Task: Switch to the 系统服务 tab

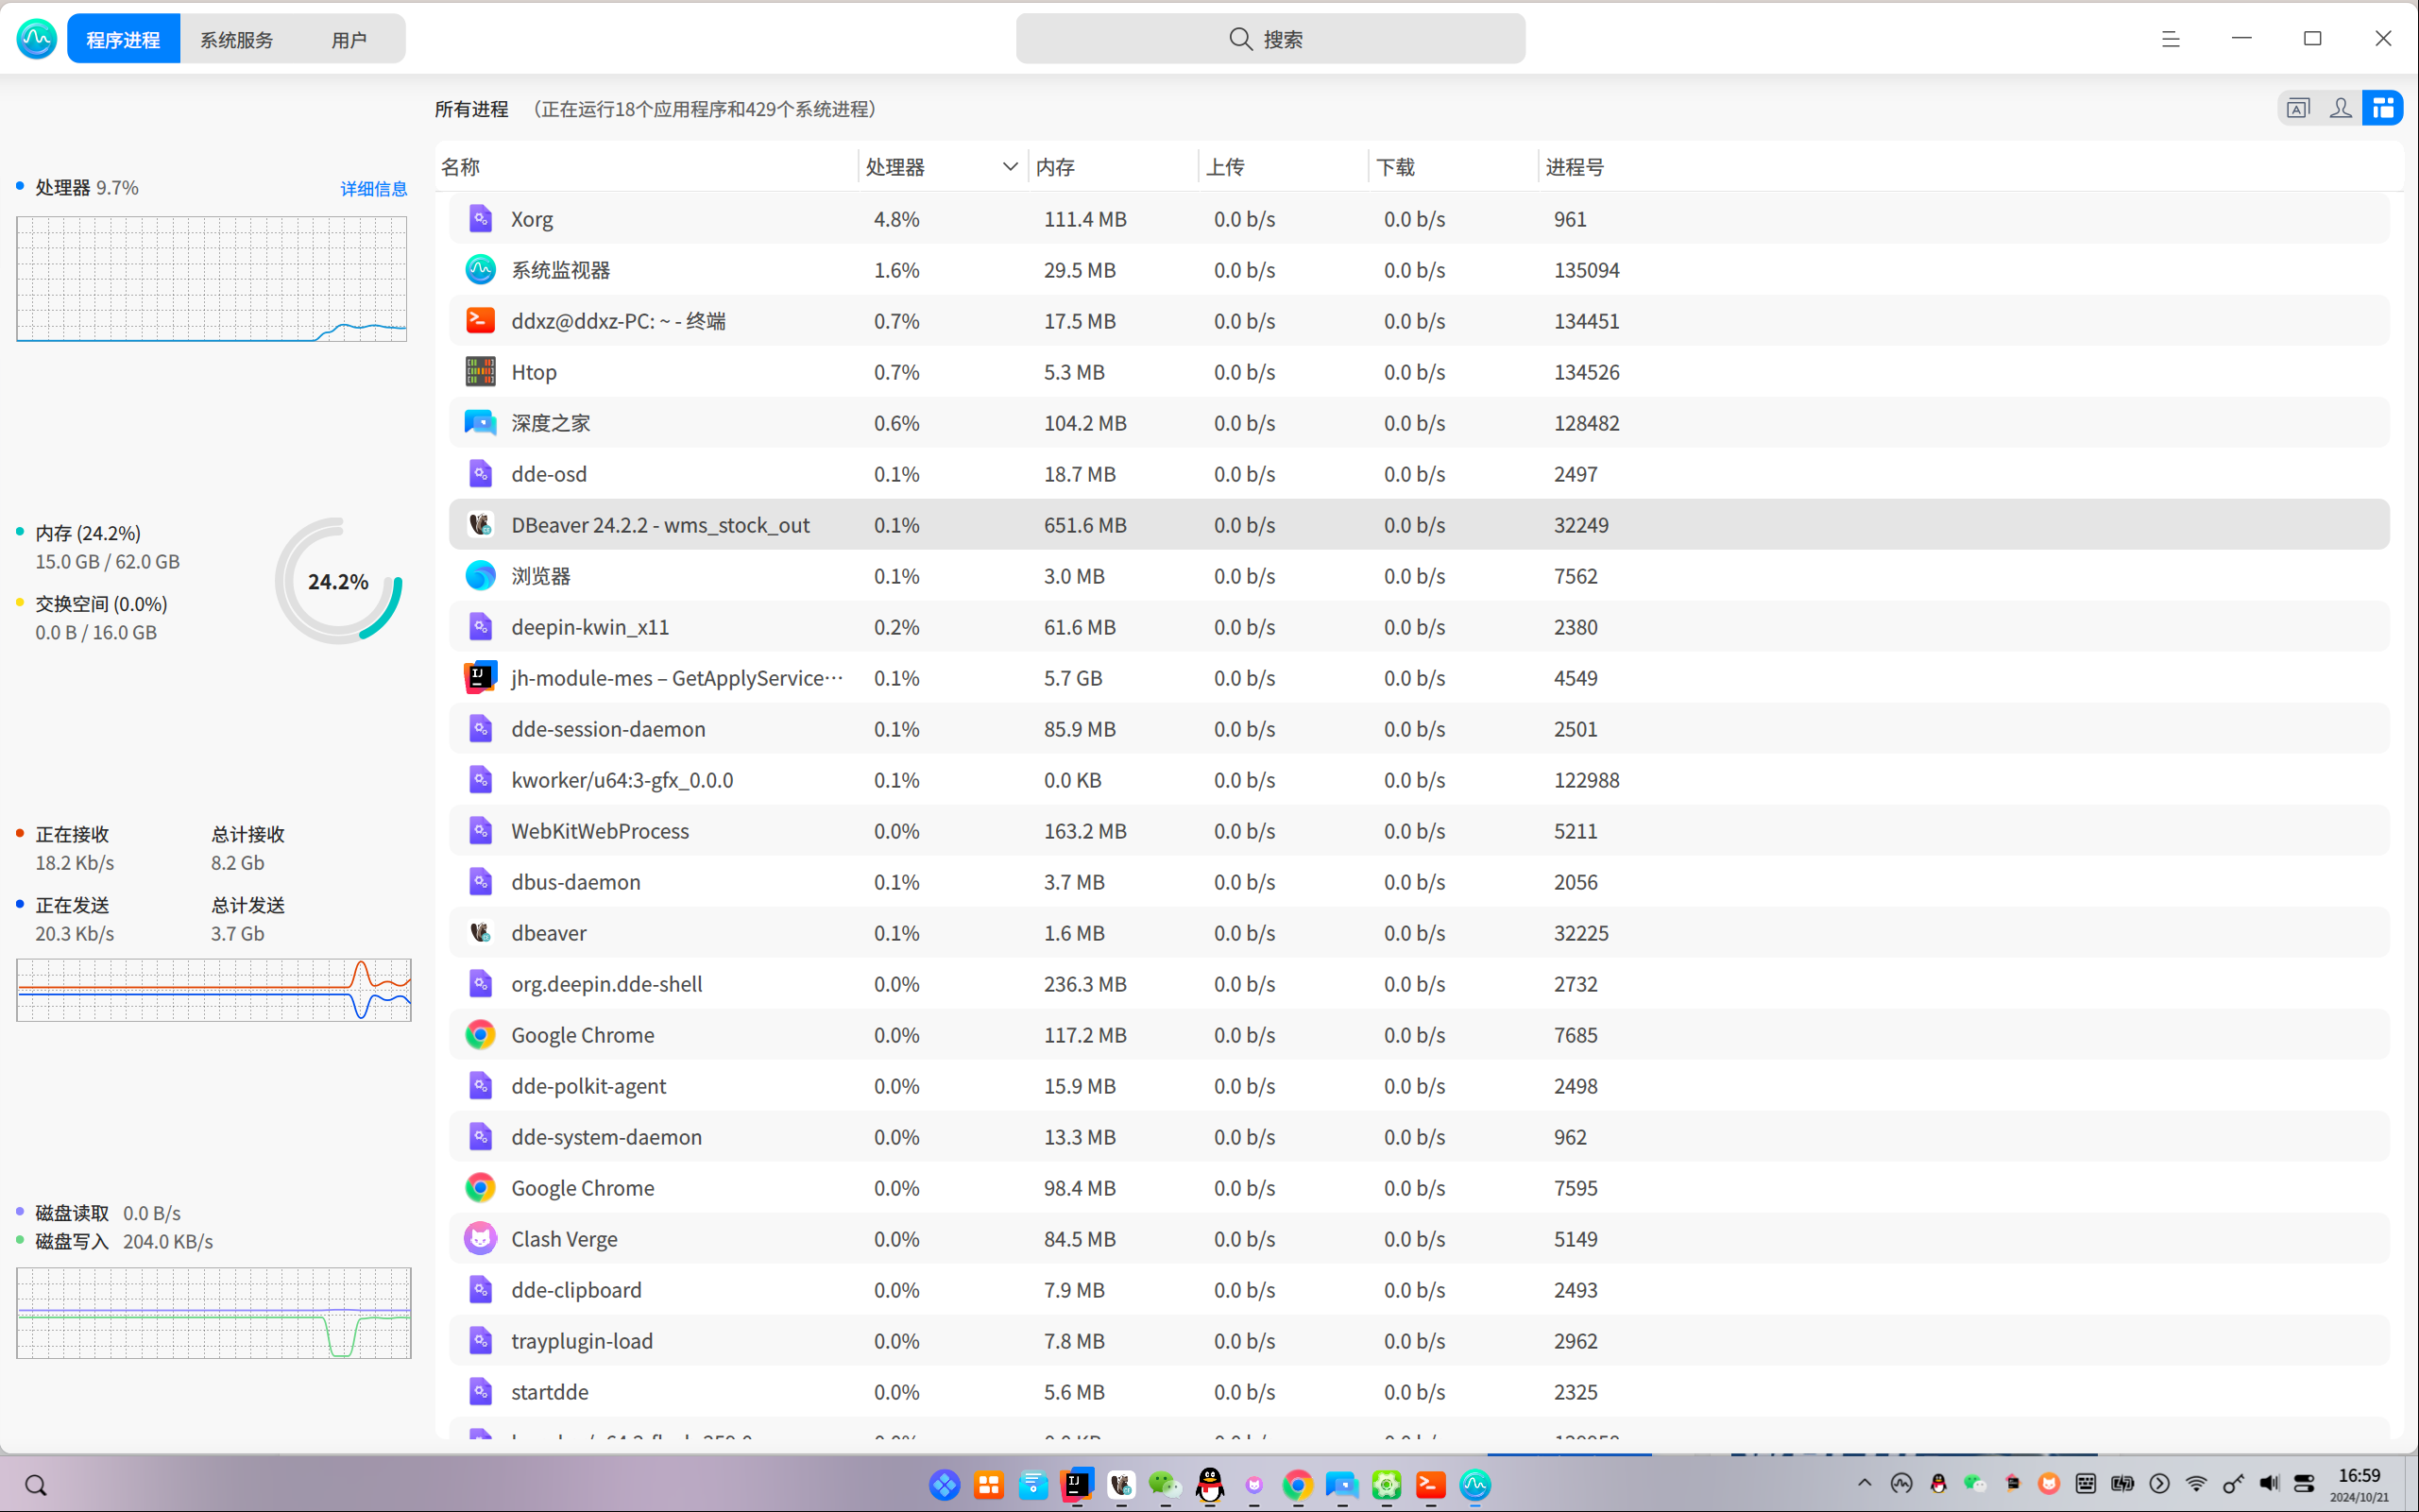Action: click(237, 39)
